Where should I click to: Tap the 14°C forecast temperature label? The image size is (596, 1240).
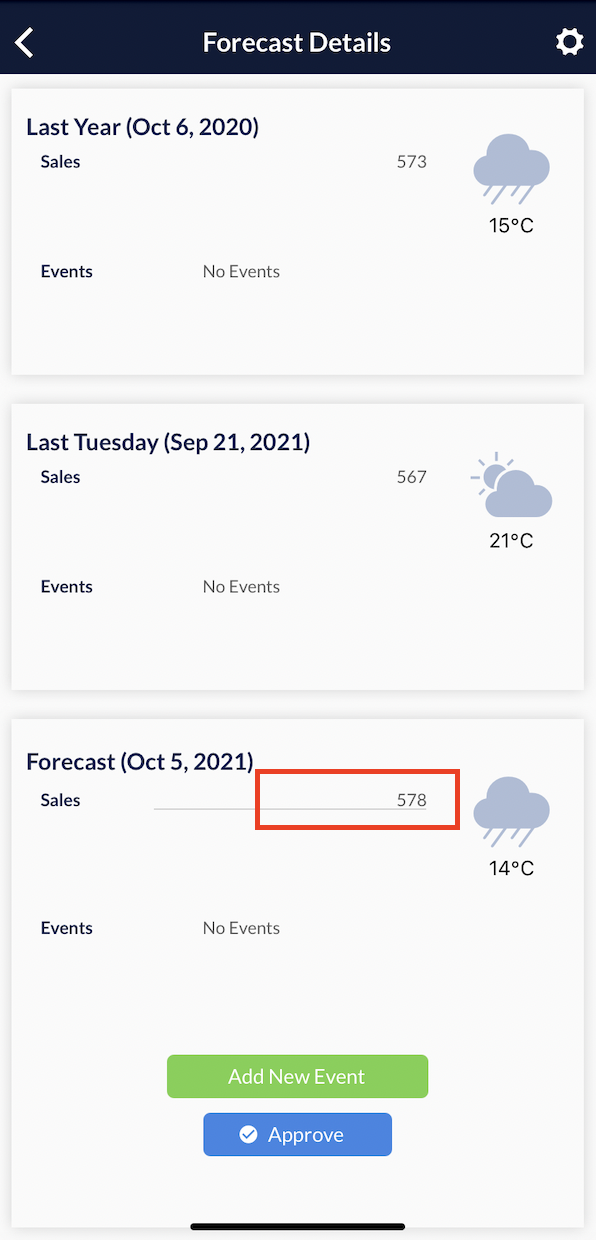pos(511,868)
